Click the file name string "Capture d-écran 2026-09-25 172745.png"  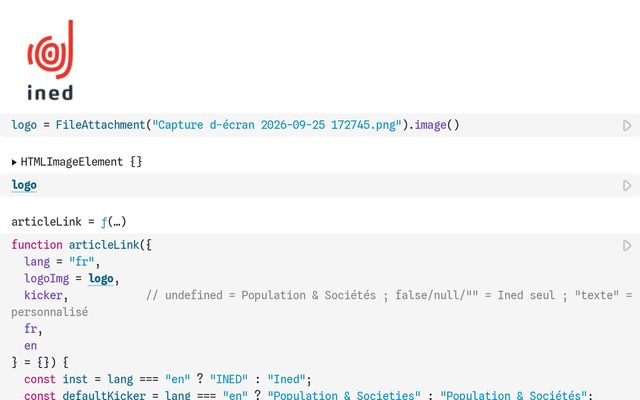point(277,125)
